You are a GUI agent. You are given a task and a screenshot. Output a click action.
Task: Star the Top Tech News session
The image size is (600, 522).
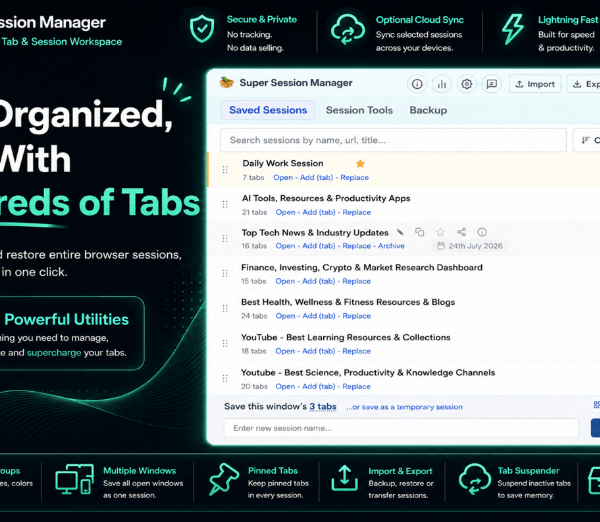[x=440, y=232]
